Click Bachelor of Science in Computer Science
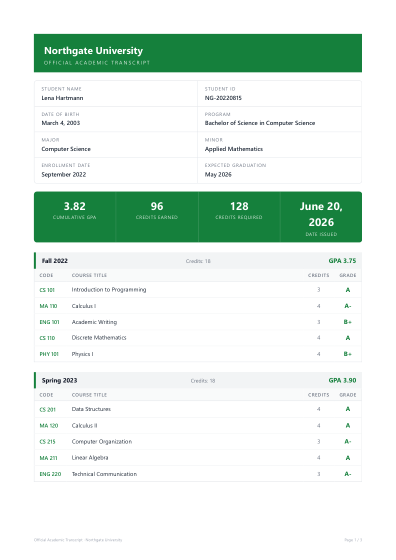Image resolution: width=396 pixels, height=560 pixels. [260, 123]
